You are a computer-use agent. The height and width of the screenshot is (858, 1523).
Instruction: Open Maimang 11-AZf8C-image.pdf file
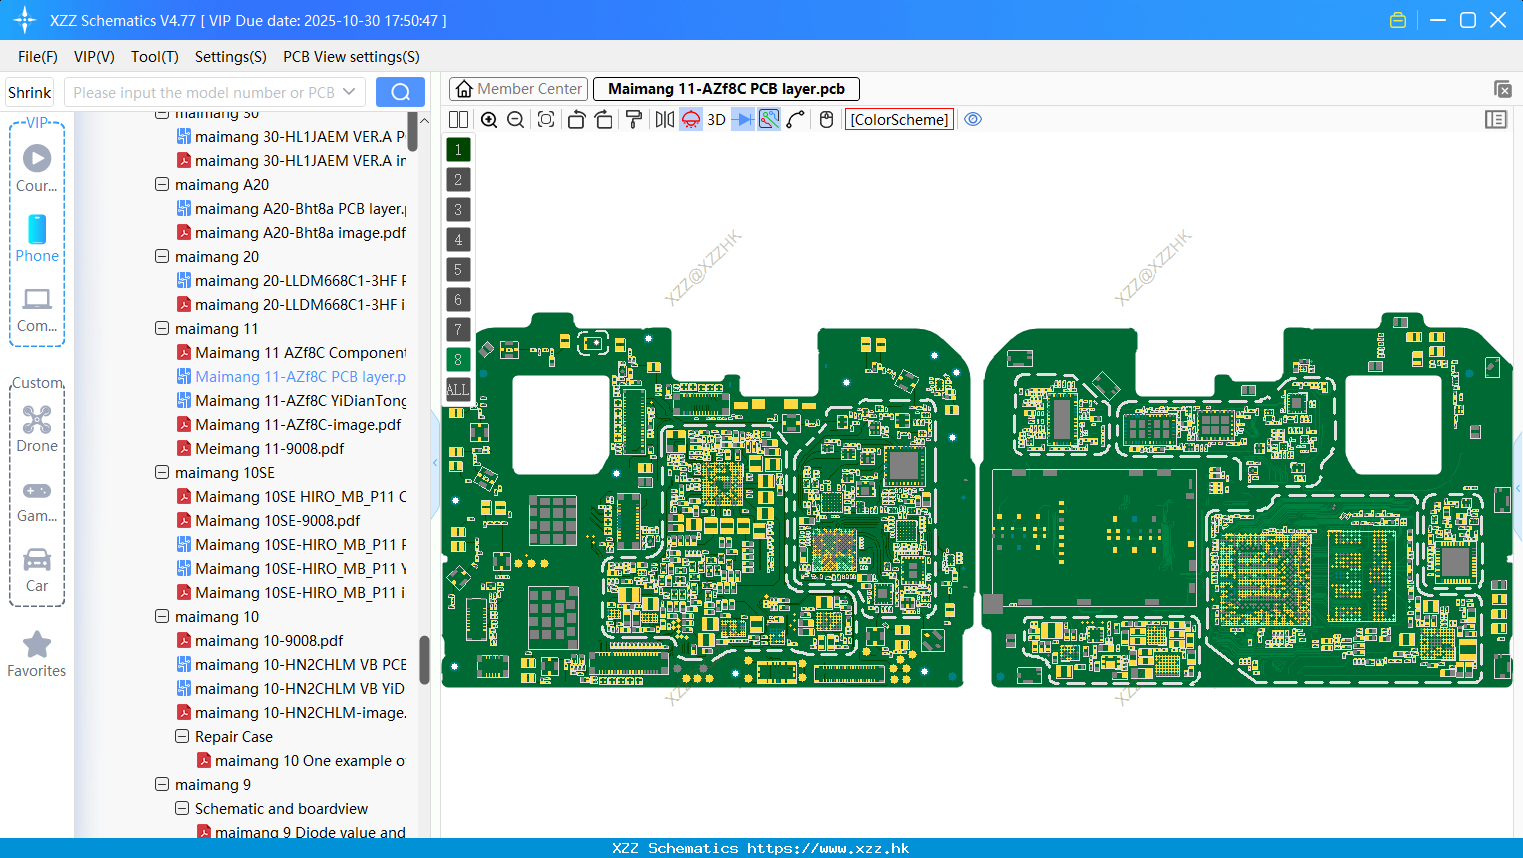[298, 424]
